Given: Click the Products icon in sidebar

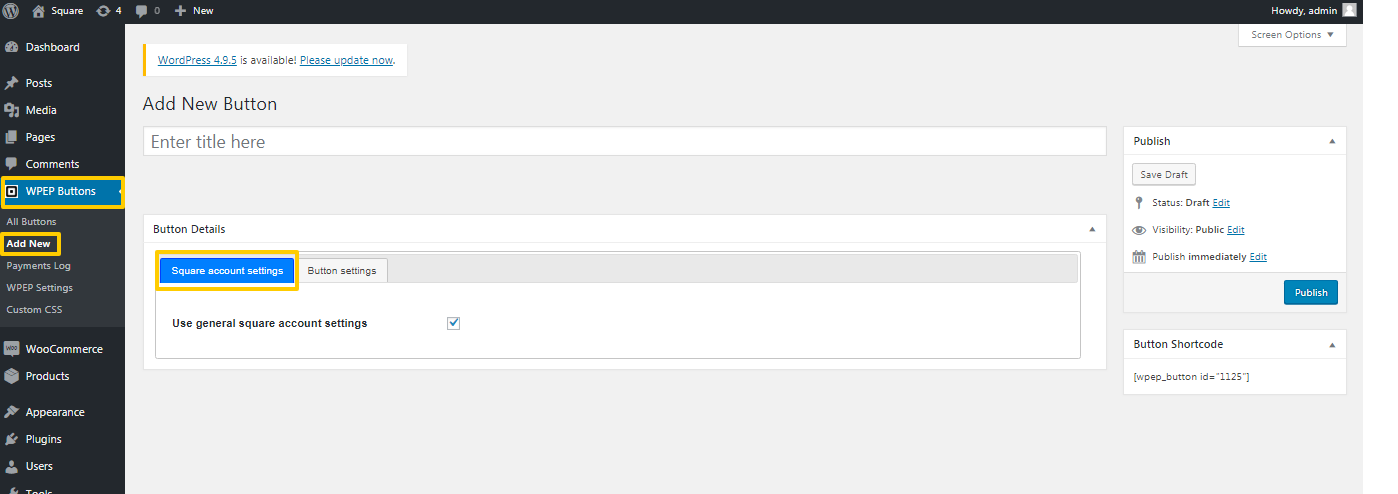Looking at the screenshot, I should click(12, 376).
